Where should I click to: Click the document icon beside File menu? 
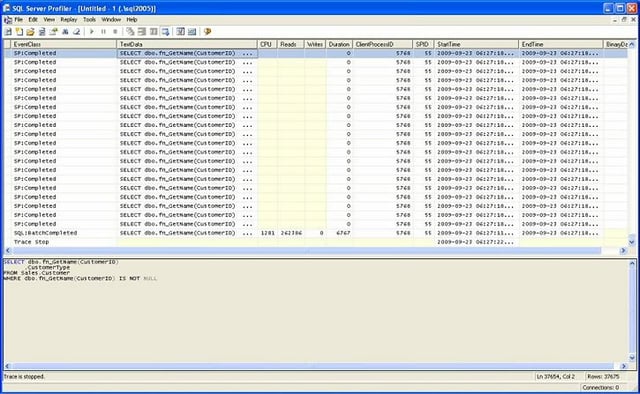click(x=8, y=20)
